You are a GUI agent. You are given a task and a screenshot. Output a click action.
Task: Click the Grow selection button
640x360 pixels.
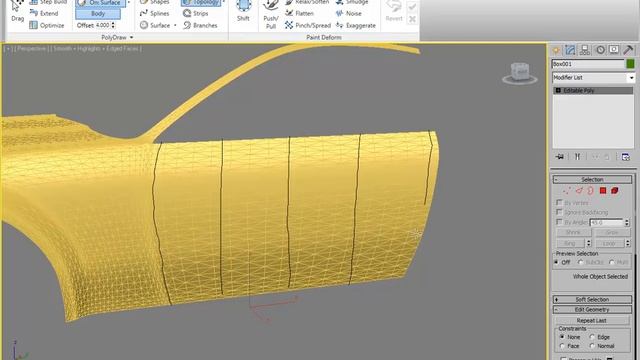[x=612, y=232]
